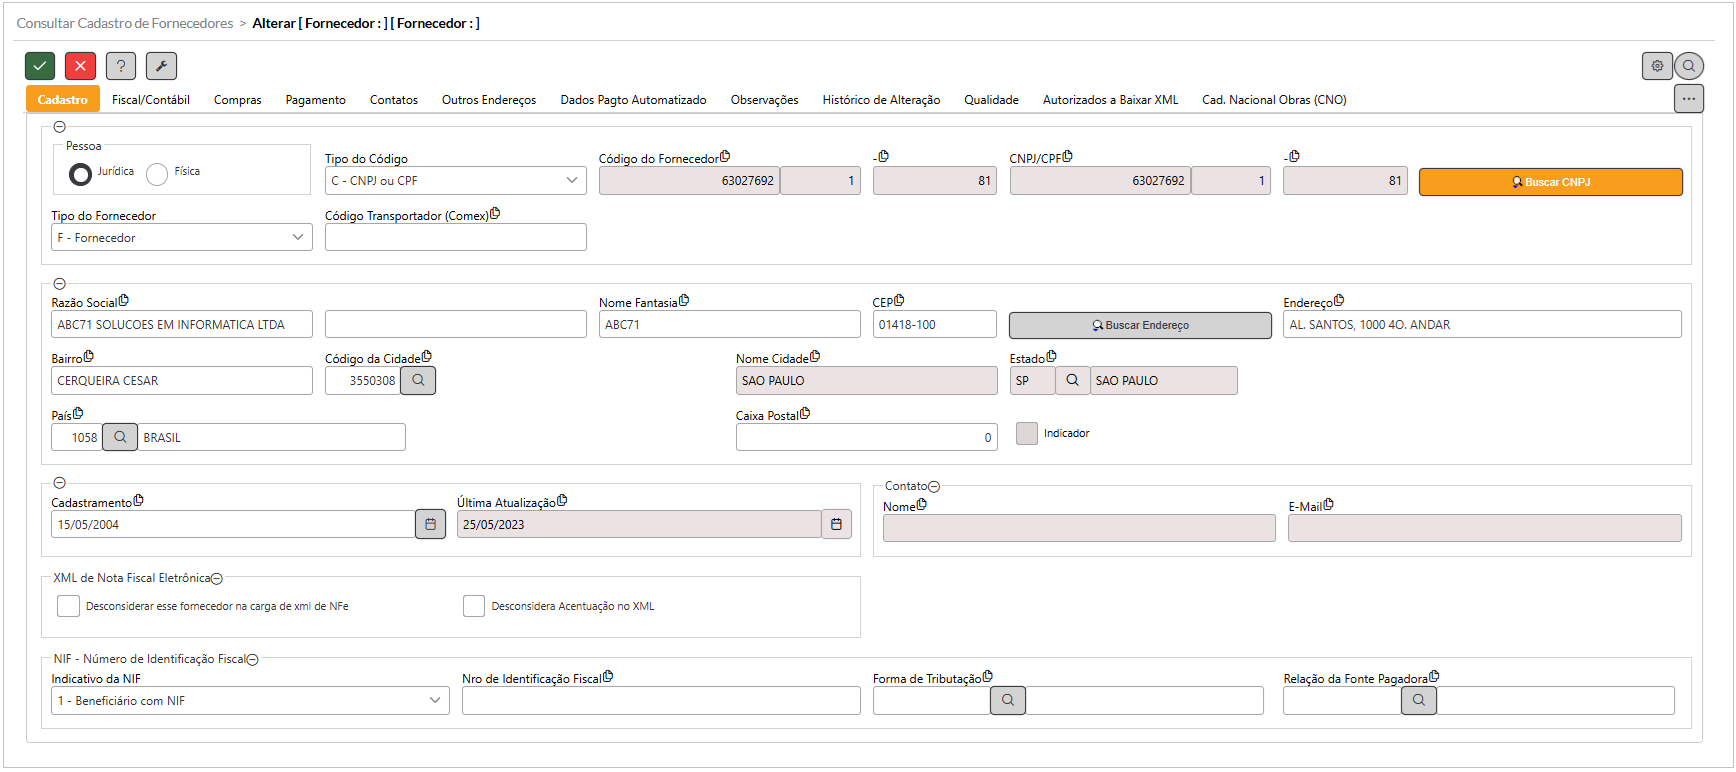Click the Código da Cidade search icon
The height and width of the screenshot is (772, 1736).
(x=418, y=381)
